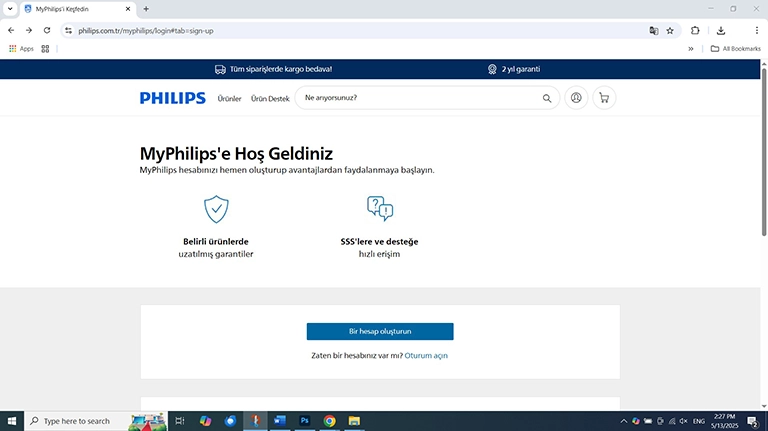
Task: Click the Philips logo
Action: [173, 98]
